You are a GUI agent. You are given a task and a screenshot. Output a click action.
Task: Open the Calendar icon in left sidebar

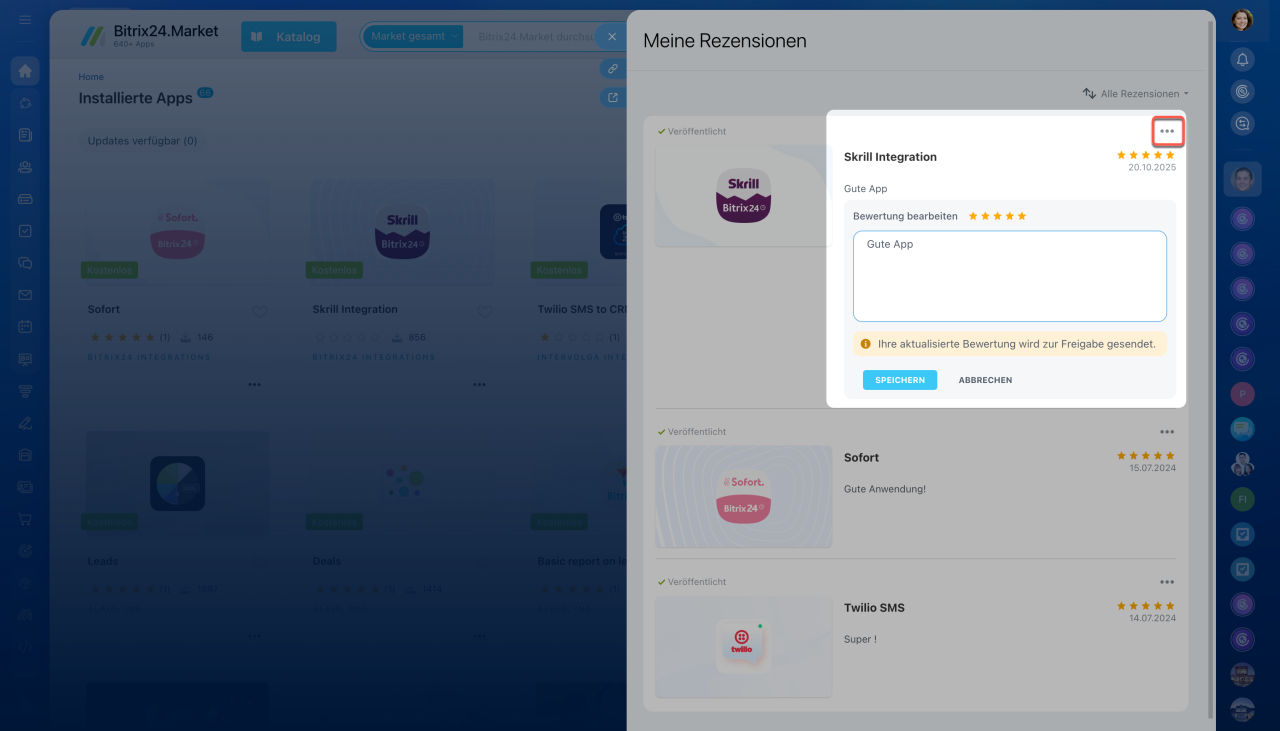pyautogui.click(x=25, y=327)
